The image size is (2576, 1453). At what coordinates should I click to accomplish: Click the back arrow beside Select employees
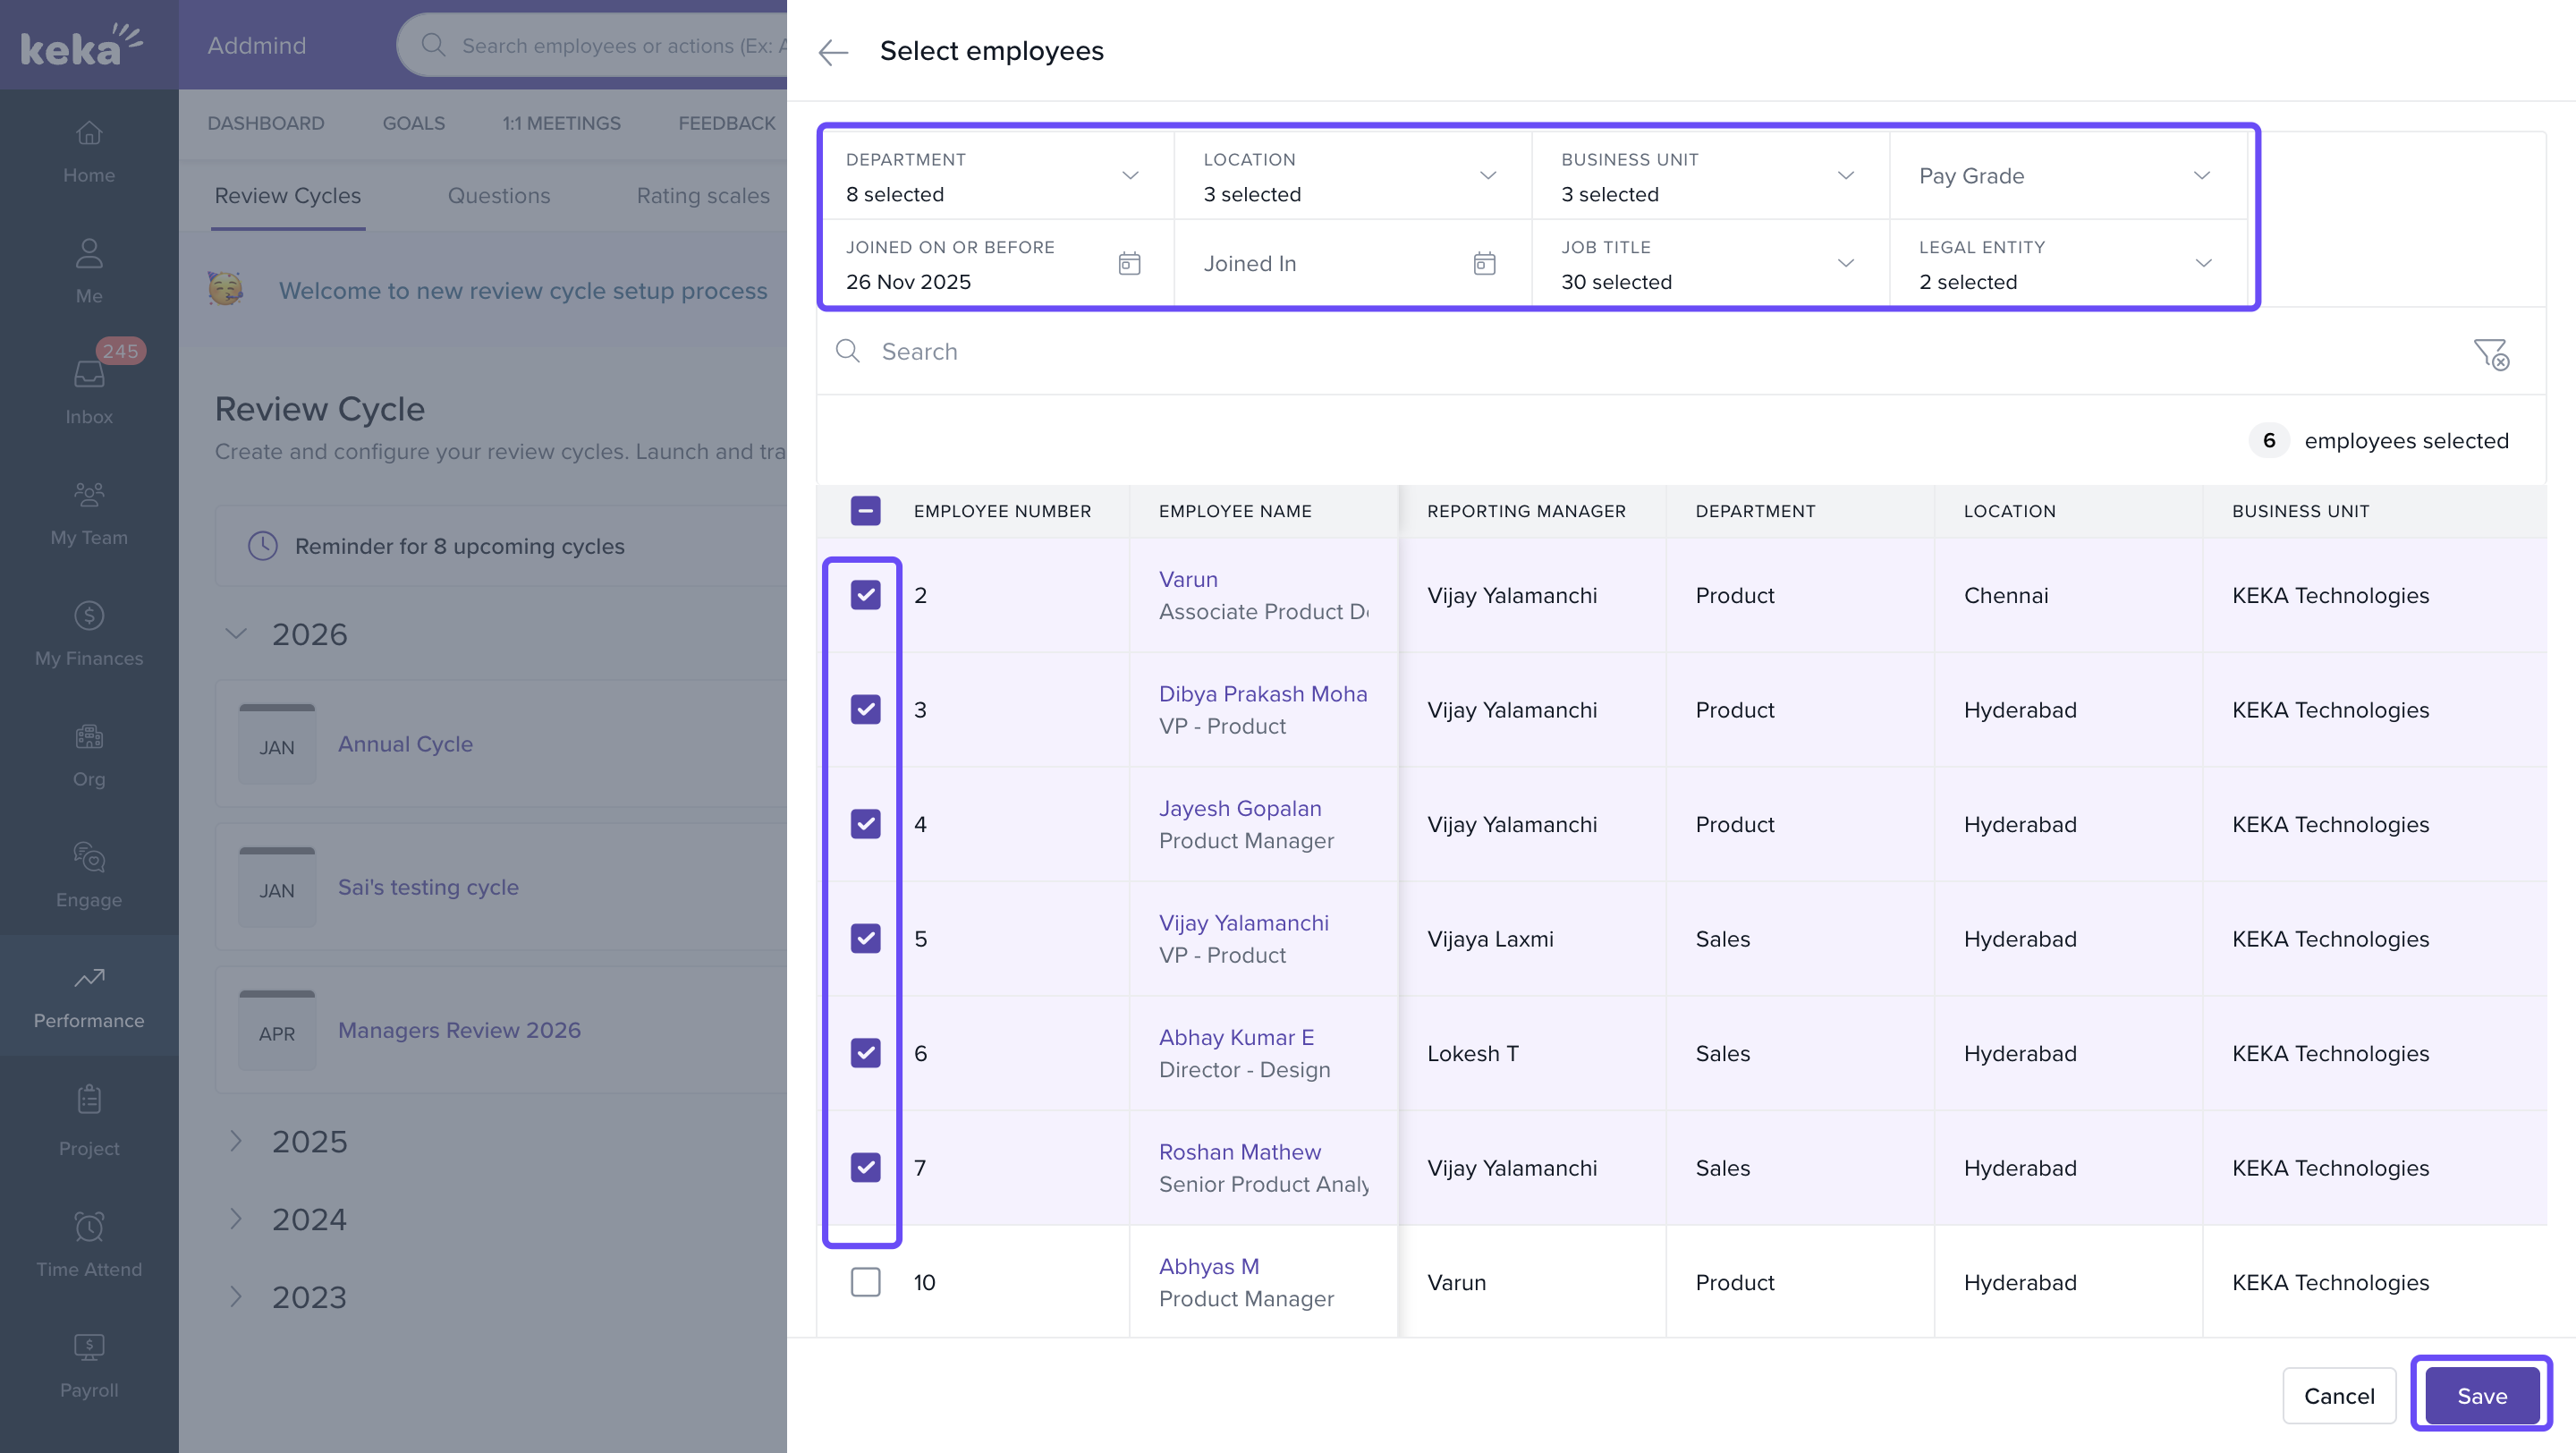click(832, 52)
